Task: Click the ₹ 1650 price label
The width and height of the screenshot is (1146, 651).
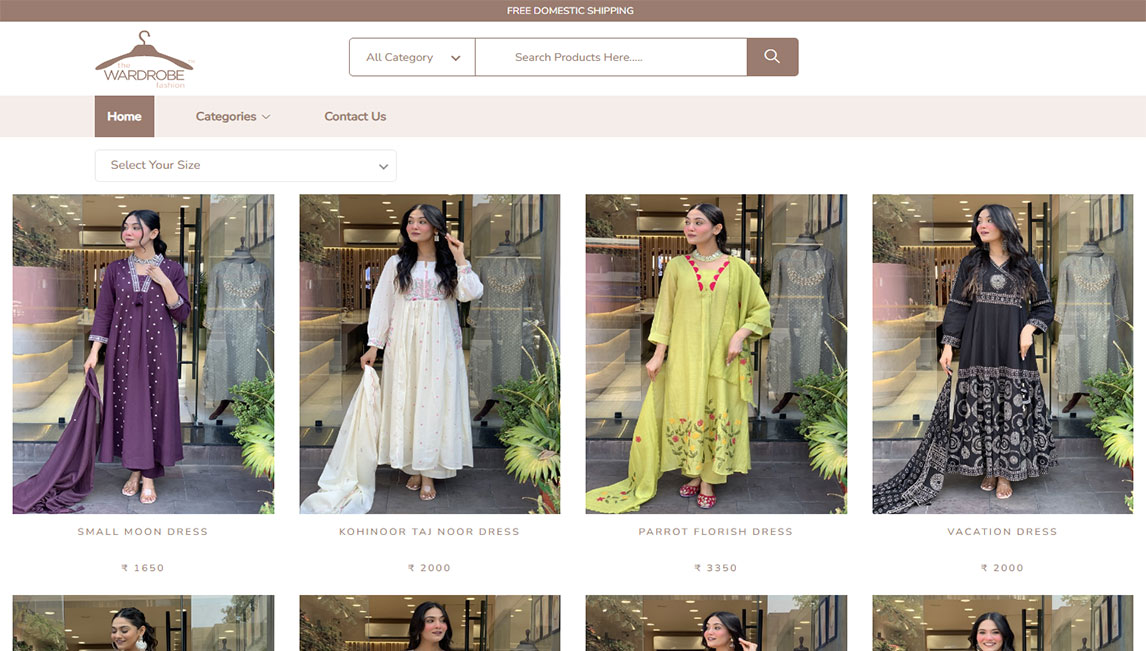Action: coord(143,568)
